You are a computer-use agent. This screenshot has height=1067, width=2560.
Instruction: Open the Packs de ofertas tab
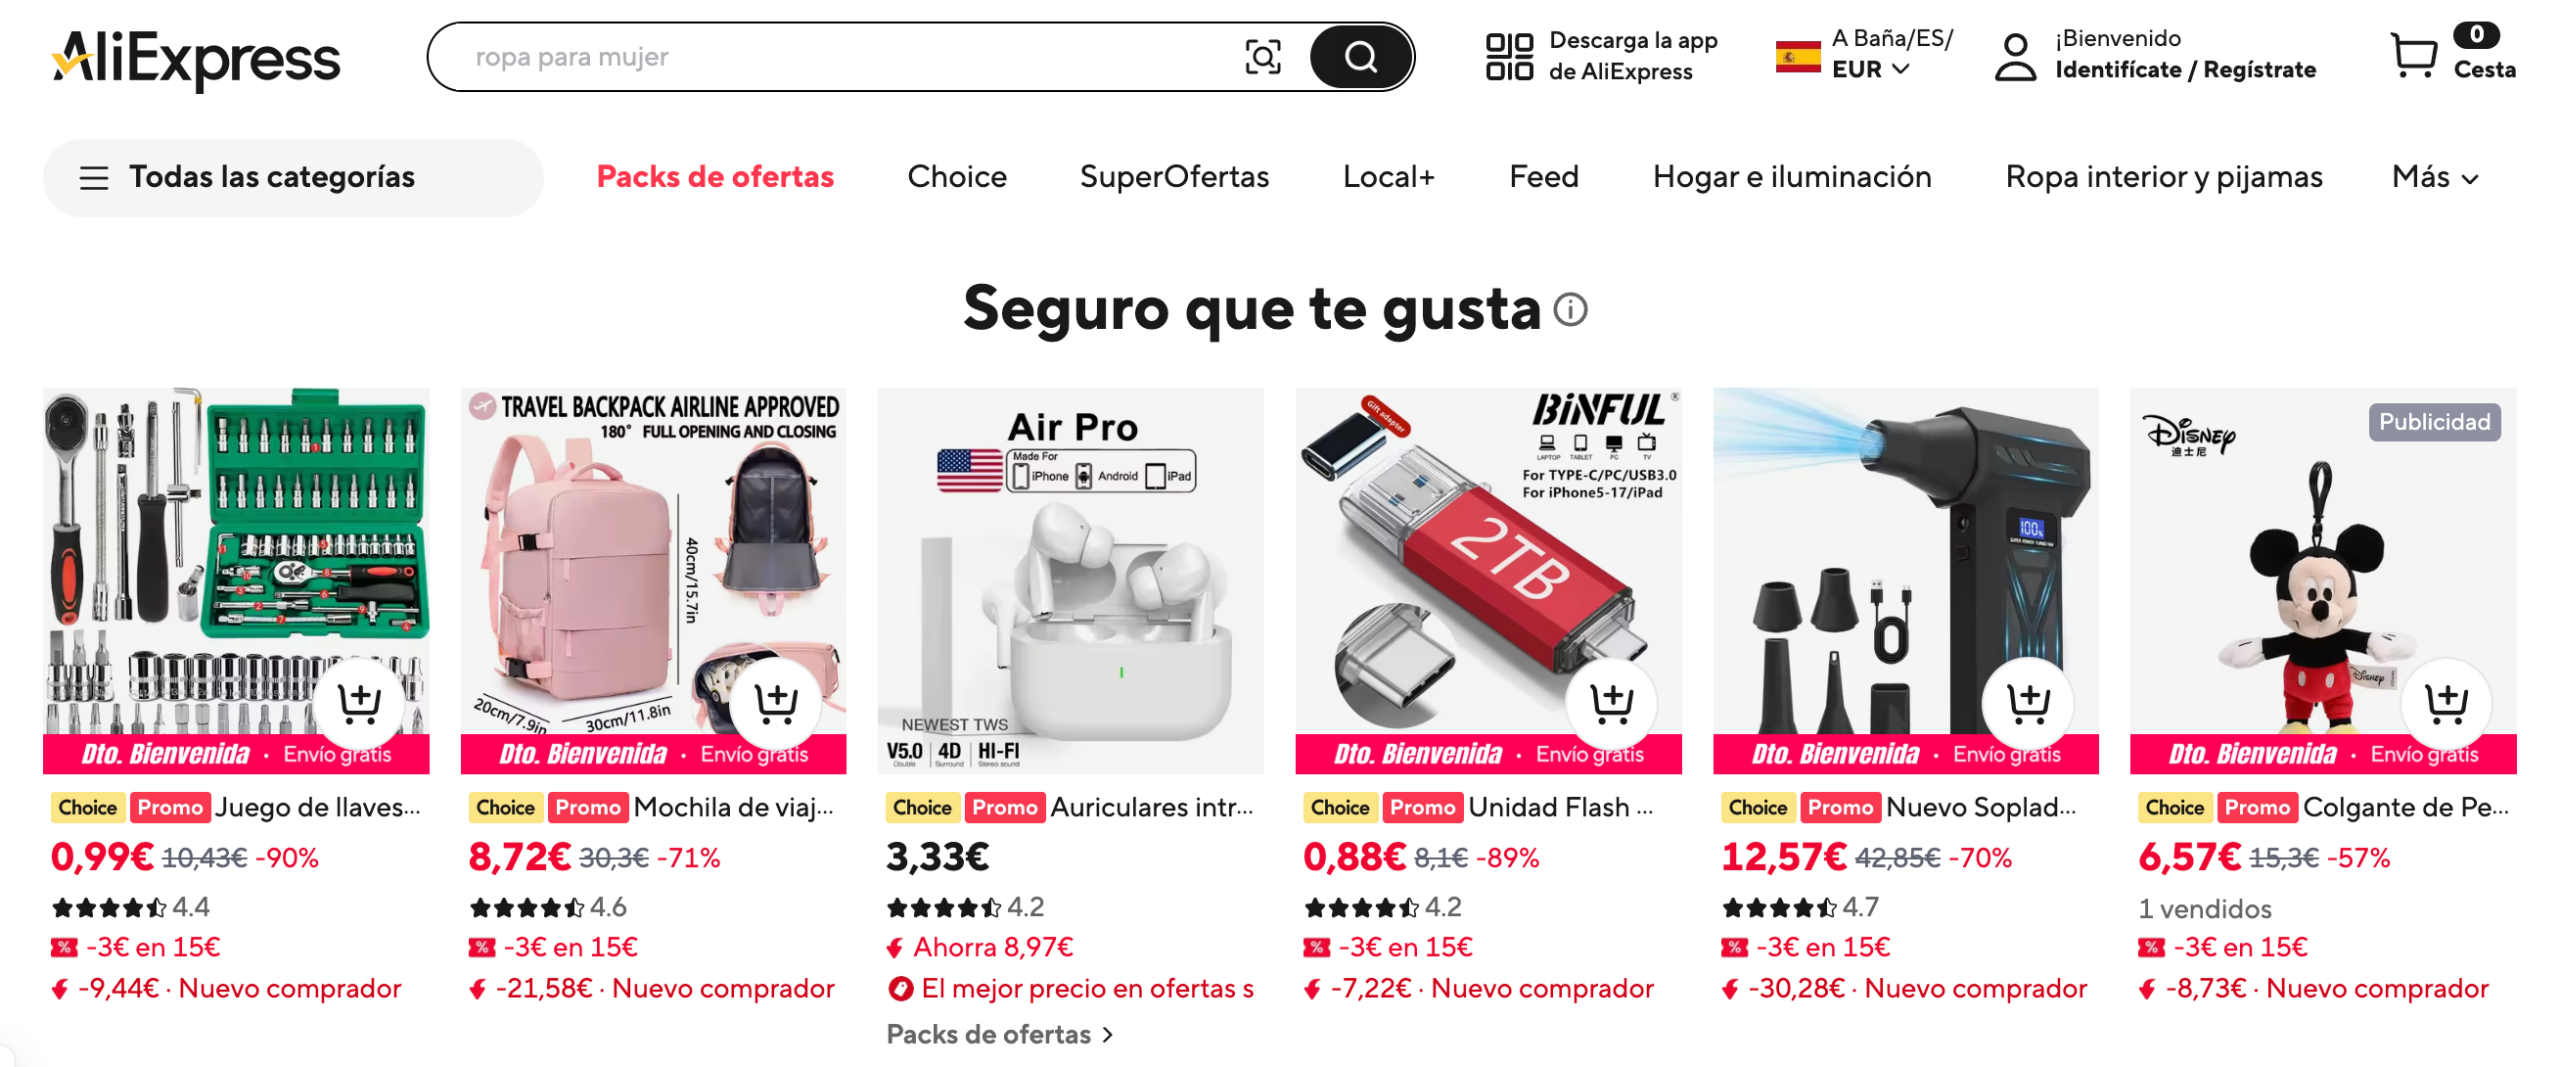(x=714, y=176)
